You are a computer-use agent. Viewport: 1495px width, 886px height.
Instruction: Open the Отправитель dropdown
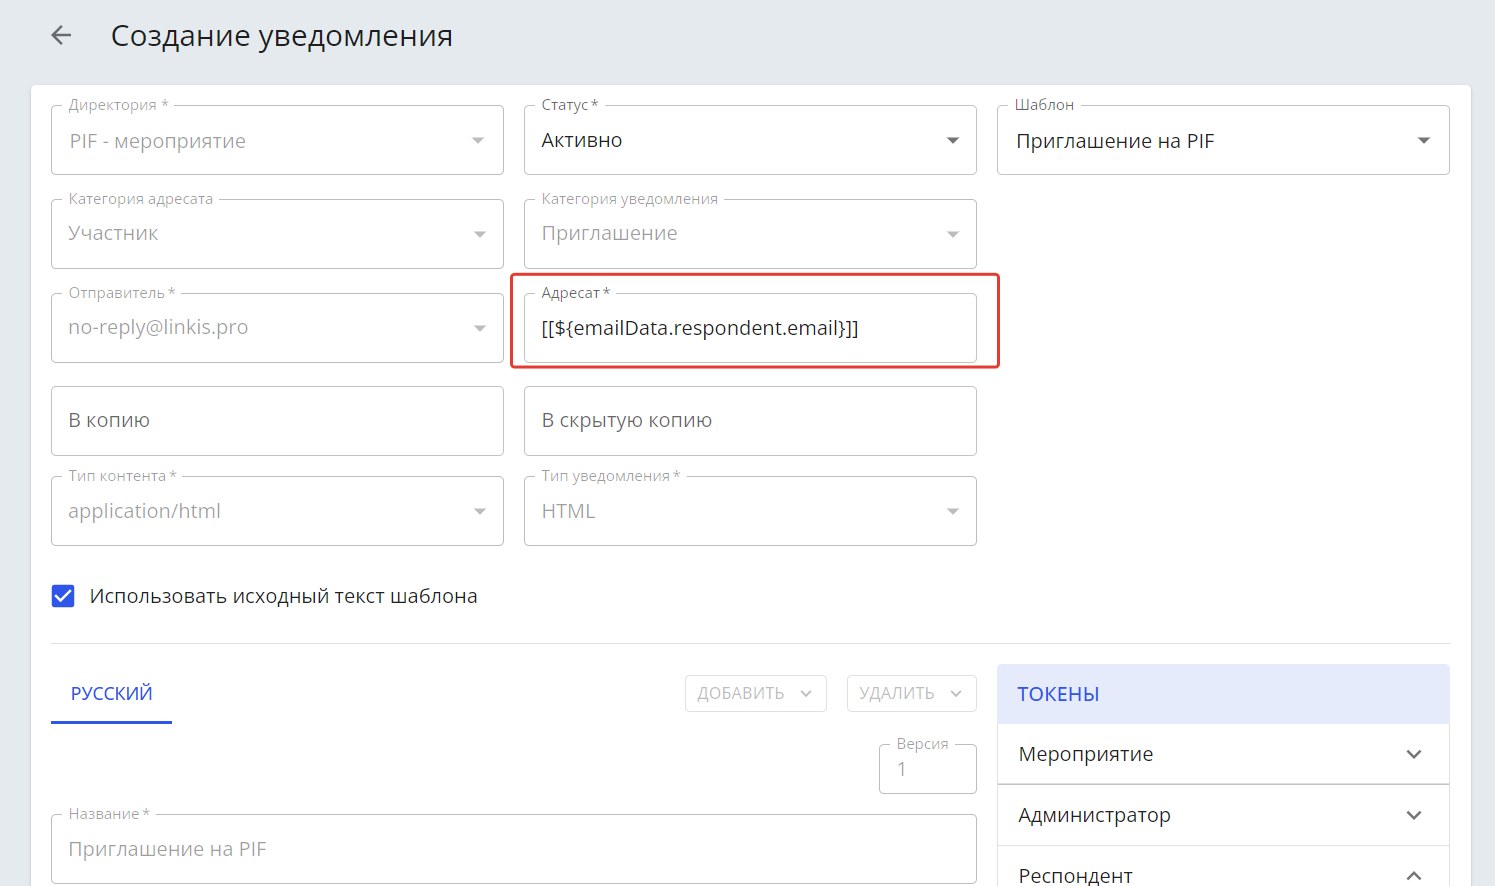click(277, 328)
